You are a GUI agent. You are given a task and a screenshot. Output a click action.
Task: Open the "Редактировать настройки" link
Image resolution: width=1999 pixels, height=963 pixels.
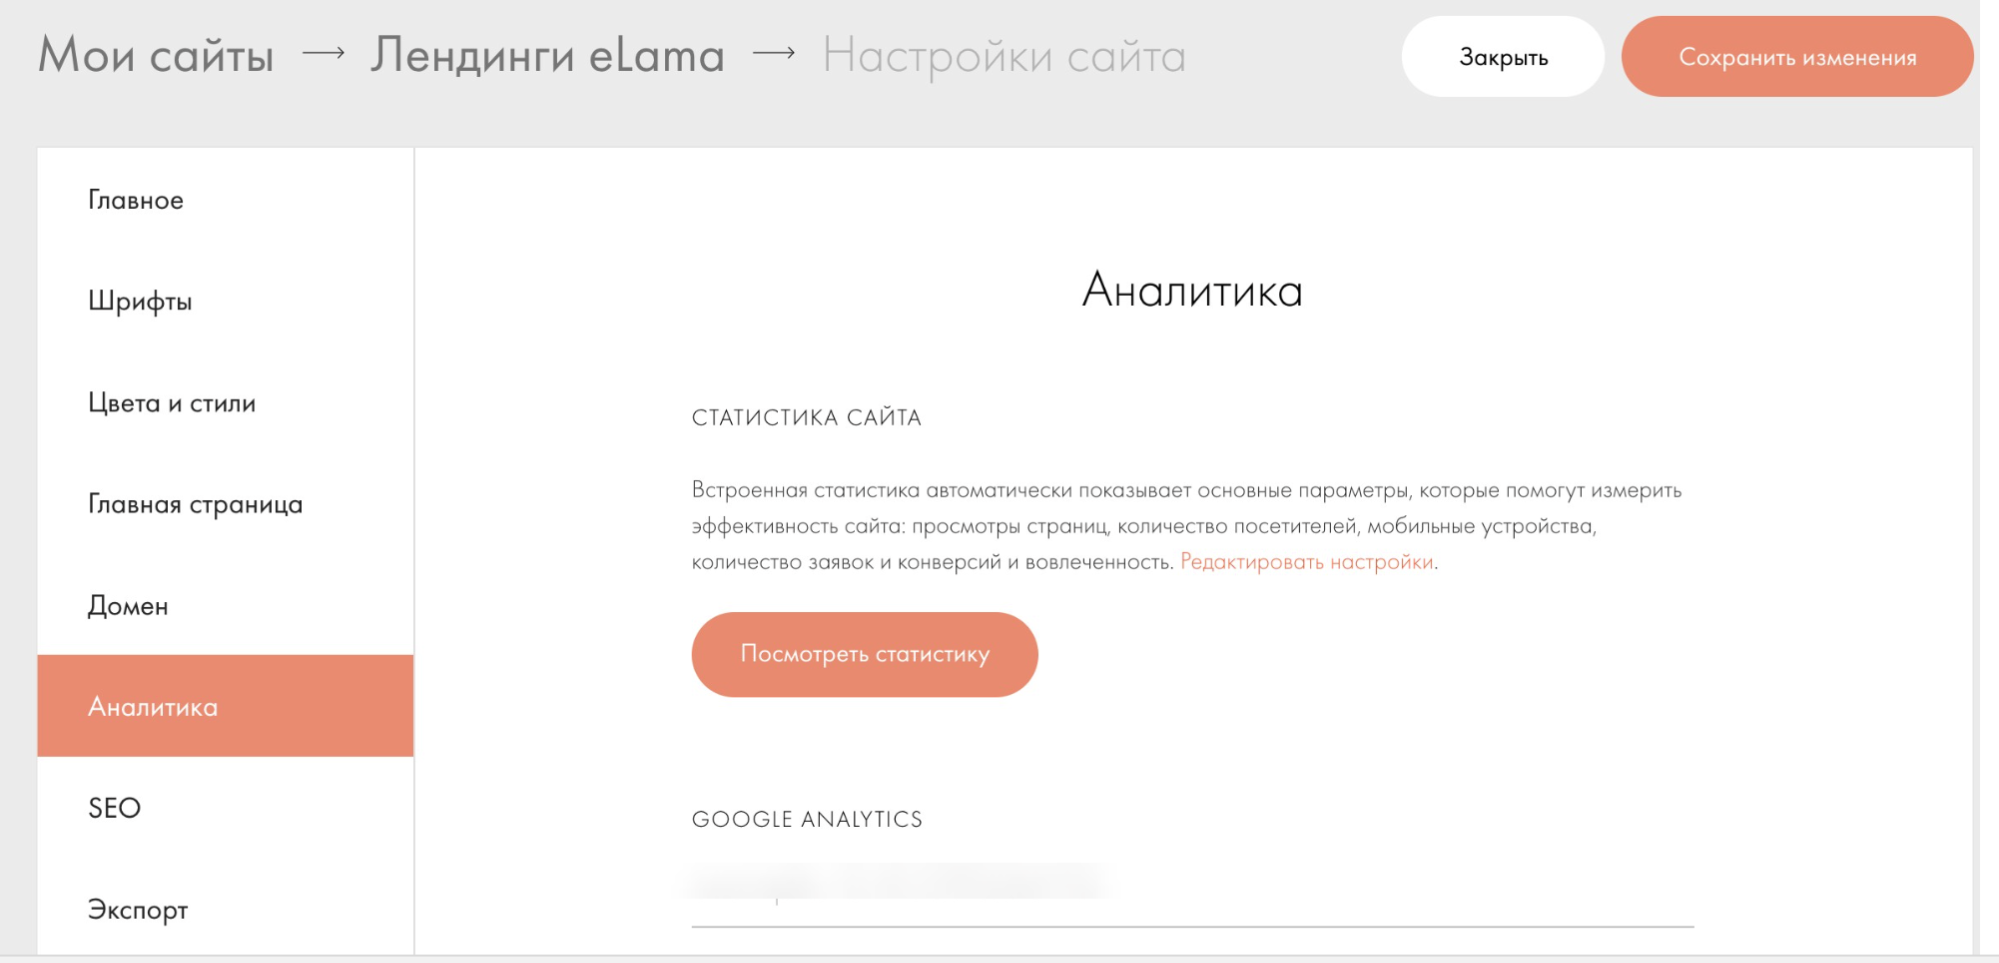pyautogui.click(x=1305, y=564)
